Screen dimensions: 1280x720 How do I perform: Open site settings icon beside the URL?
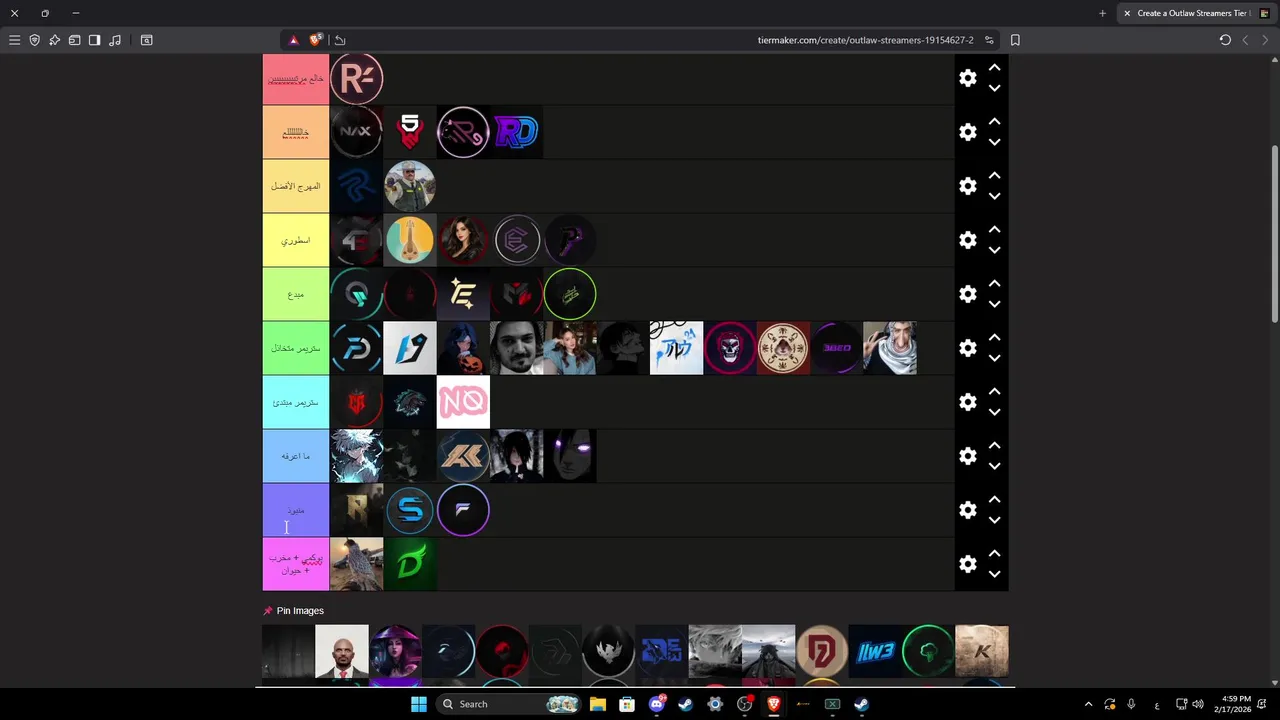point(989,40)
